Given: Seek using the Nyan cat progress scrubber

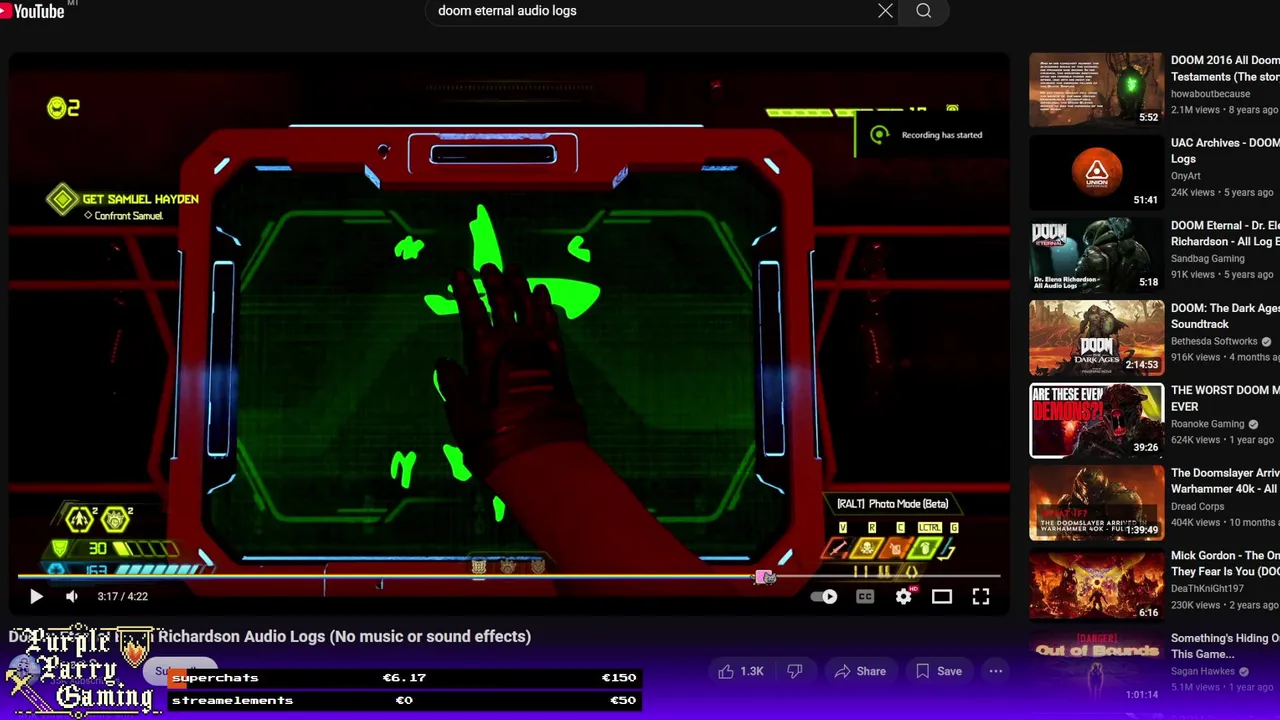Looking at the screenshot, I should pyautogui.click(x=765, y=578).
